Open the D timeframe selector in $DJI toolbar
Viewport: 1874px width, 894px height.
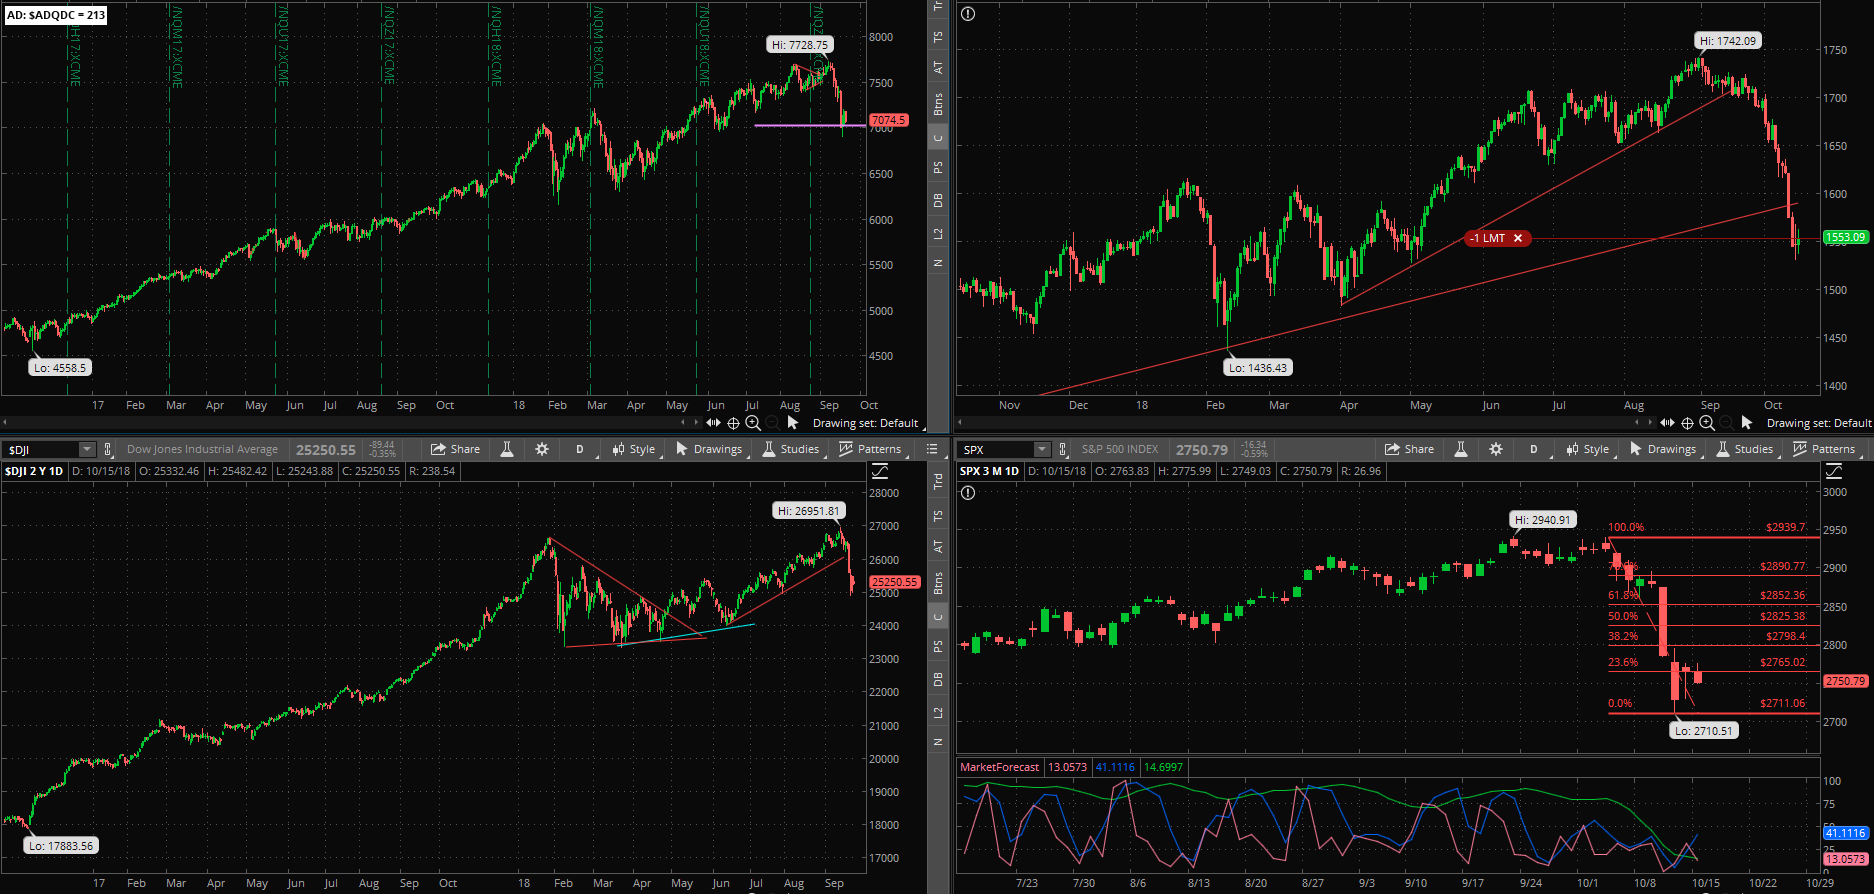click(579, 449)
